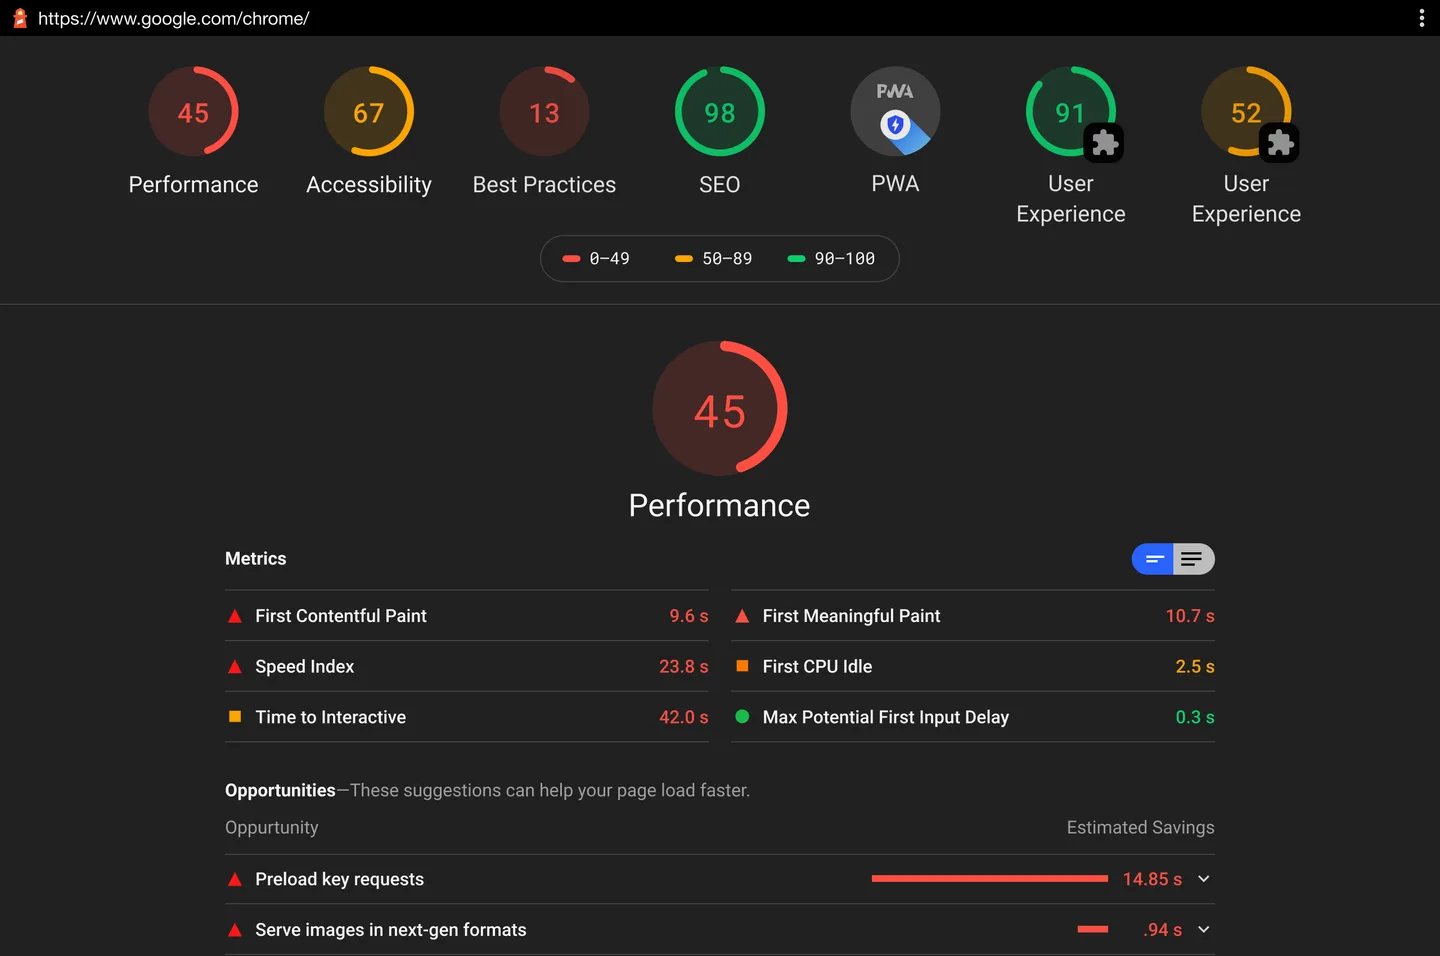
Task: Click the Accessibility category label
Action: [369, 185]
